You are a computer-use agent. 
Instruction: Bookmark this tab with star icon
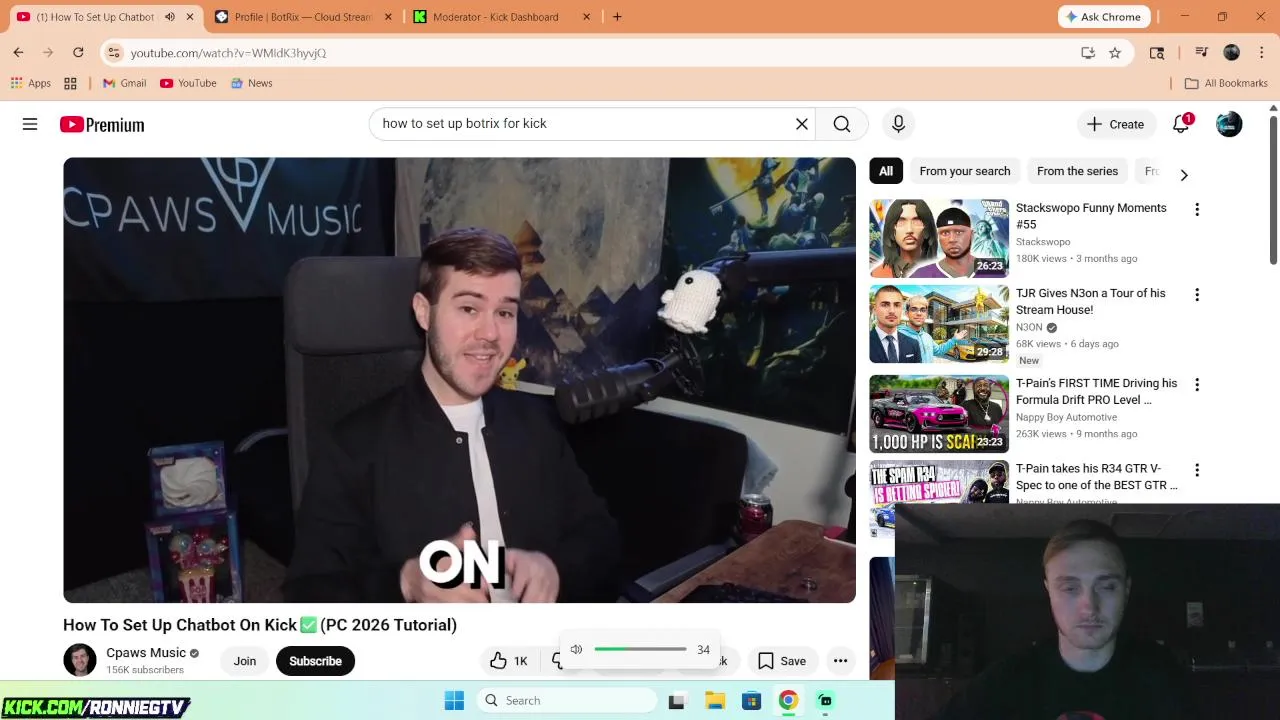tap(1115, 53)
